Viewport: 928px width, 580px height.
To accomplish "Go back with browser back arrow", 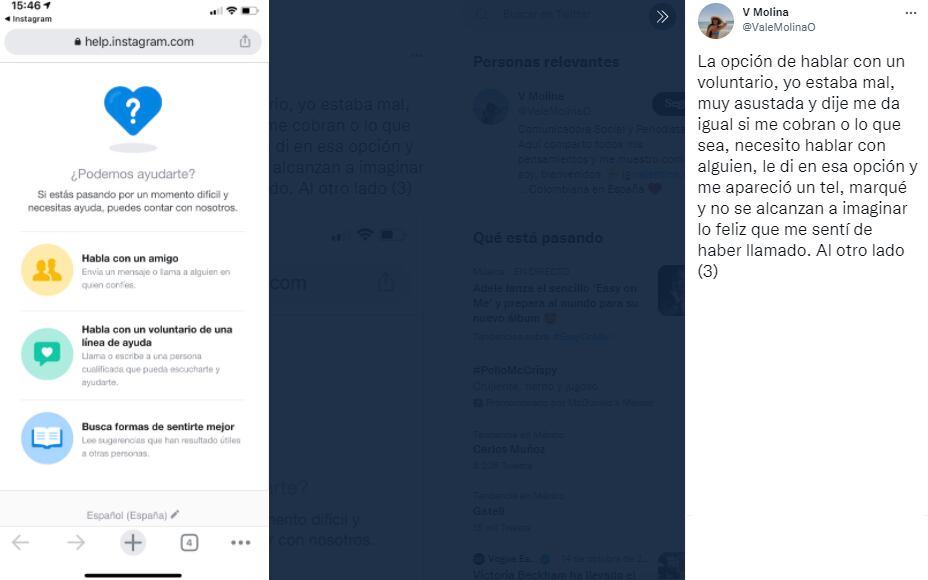I will [x=20, y=542].
